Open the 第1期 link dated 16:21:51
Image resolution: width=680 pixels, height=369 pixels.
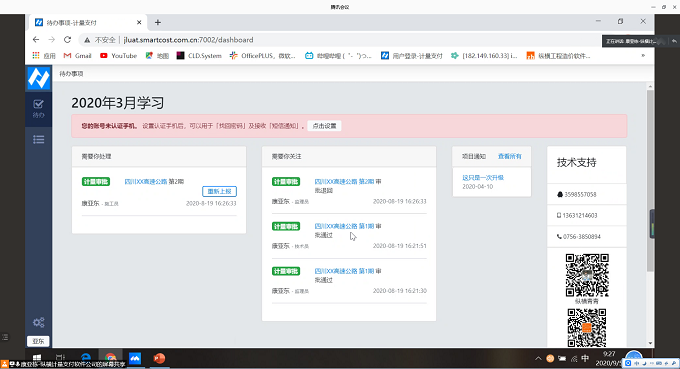point(344,226)
